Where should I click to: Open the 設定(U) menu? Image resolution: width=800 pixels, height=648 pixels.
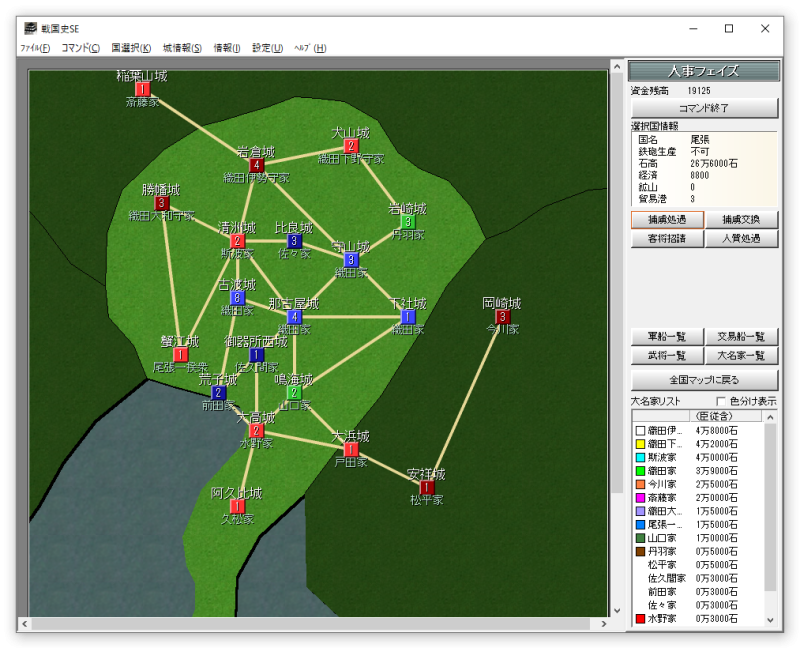pos(267,48)
